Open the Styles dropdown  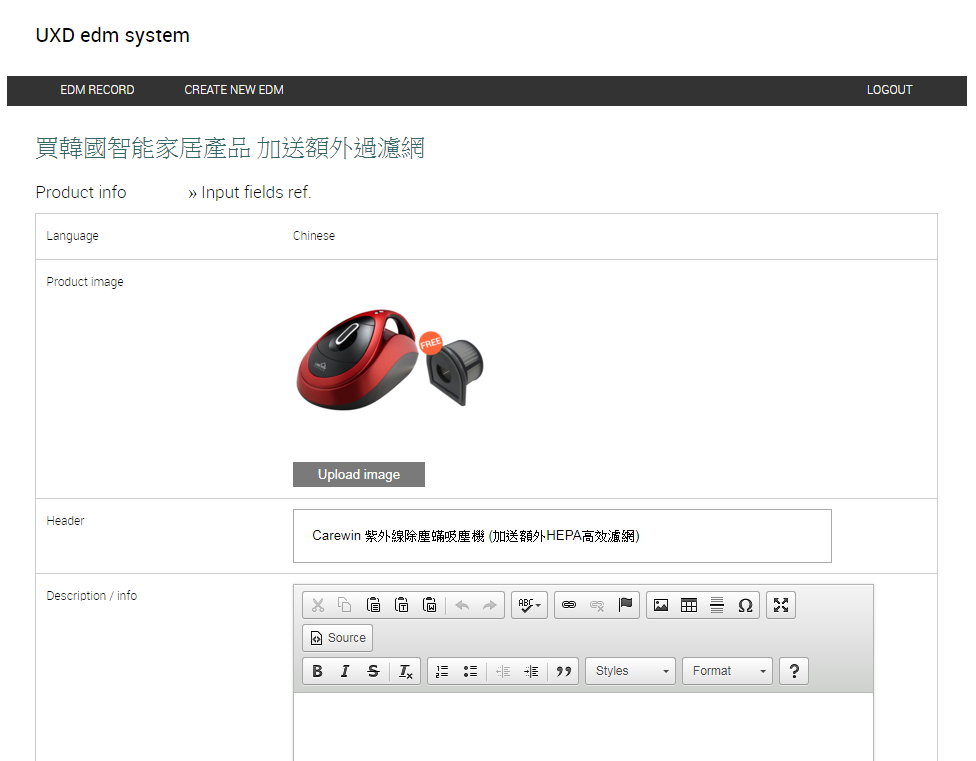[631, 671]
